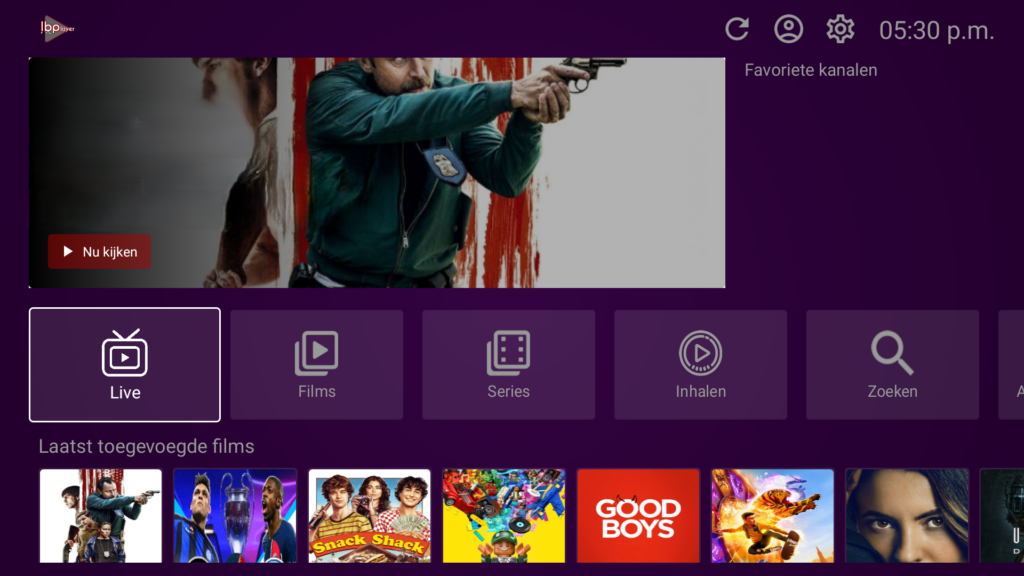Open the Films tile

click(317, 364)
